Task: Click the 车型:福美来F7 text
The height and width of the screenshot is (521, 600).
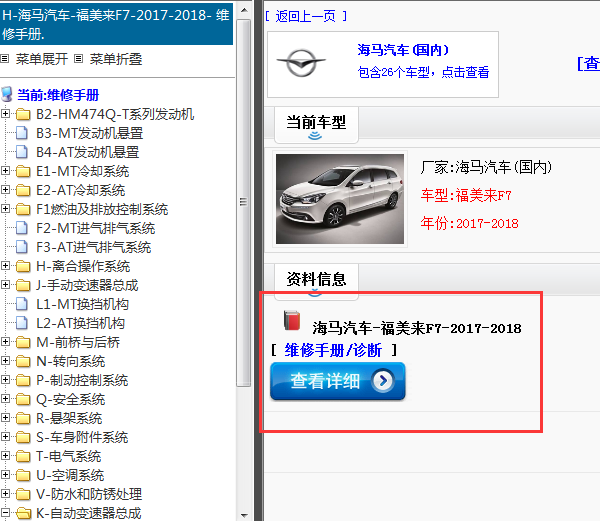Action: pyautogui.click(x=466, y=196)
